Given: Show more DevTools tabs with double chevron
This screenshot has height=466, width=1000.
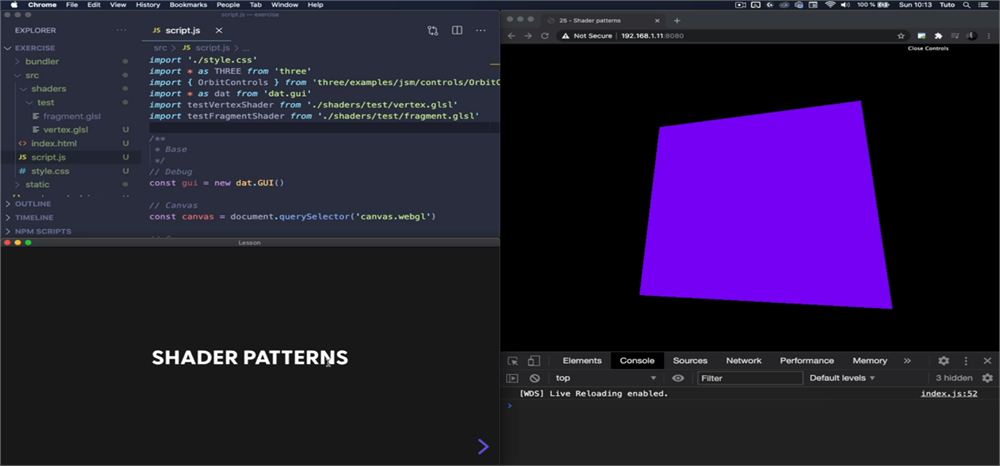Looking at the screenshot, I should [907, 361].
